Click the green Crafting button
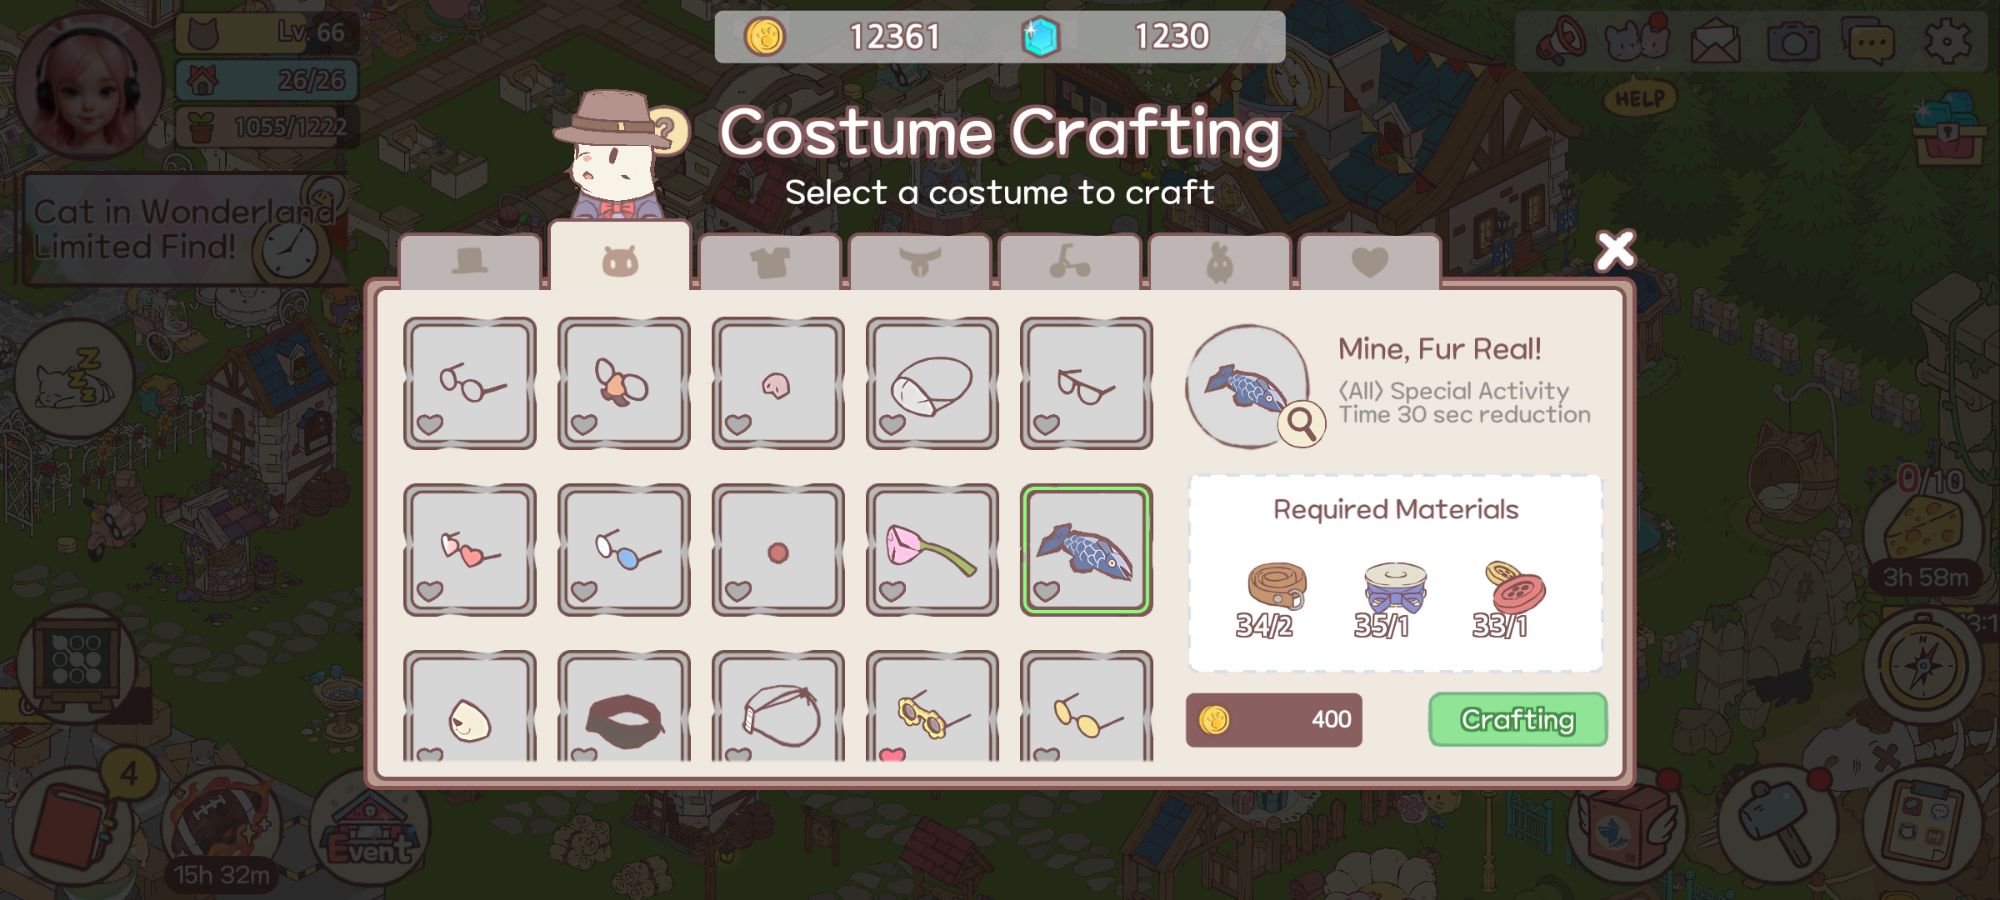The image size is (2000, 900). coord(1518,719)
